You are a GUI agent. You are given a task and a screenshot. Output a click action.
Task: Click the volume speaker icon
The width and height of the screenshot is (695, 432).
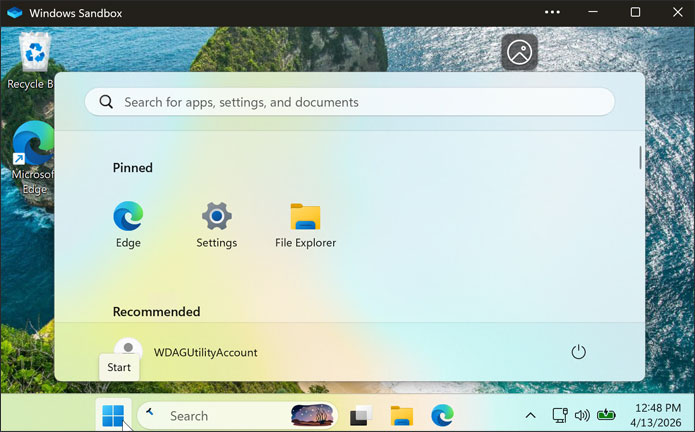582,415
